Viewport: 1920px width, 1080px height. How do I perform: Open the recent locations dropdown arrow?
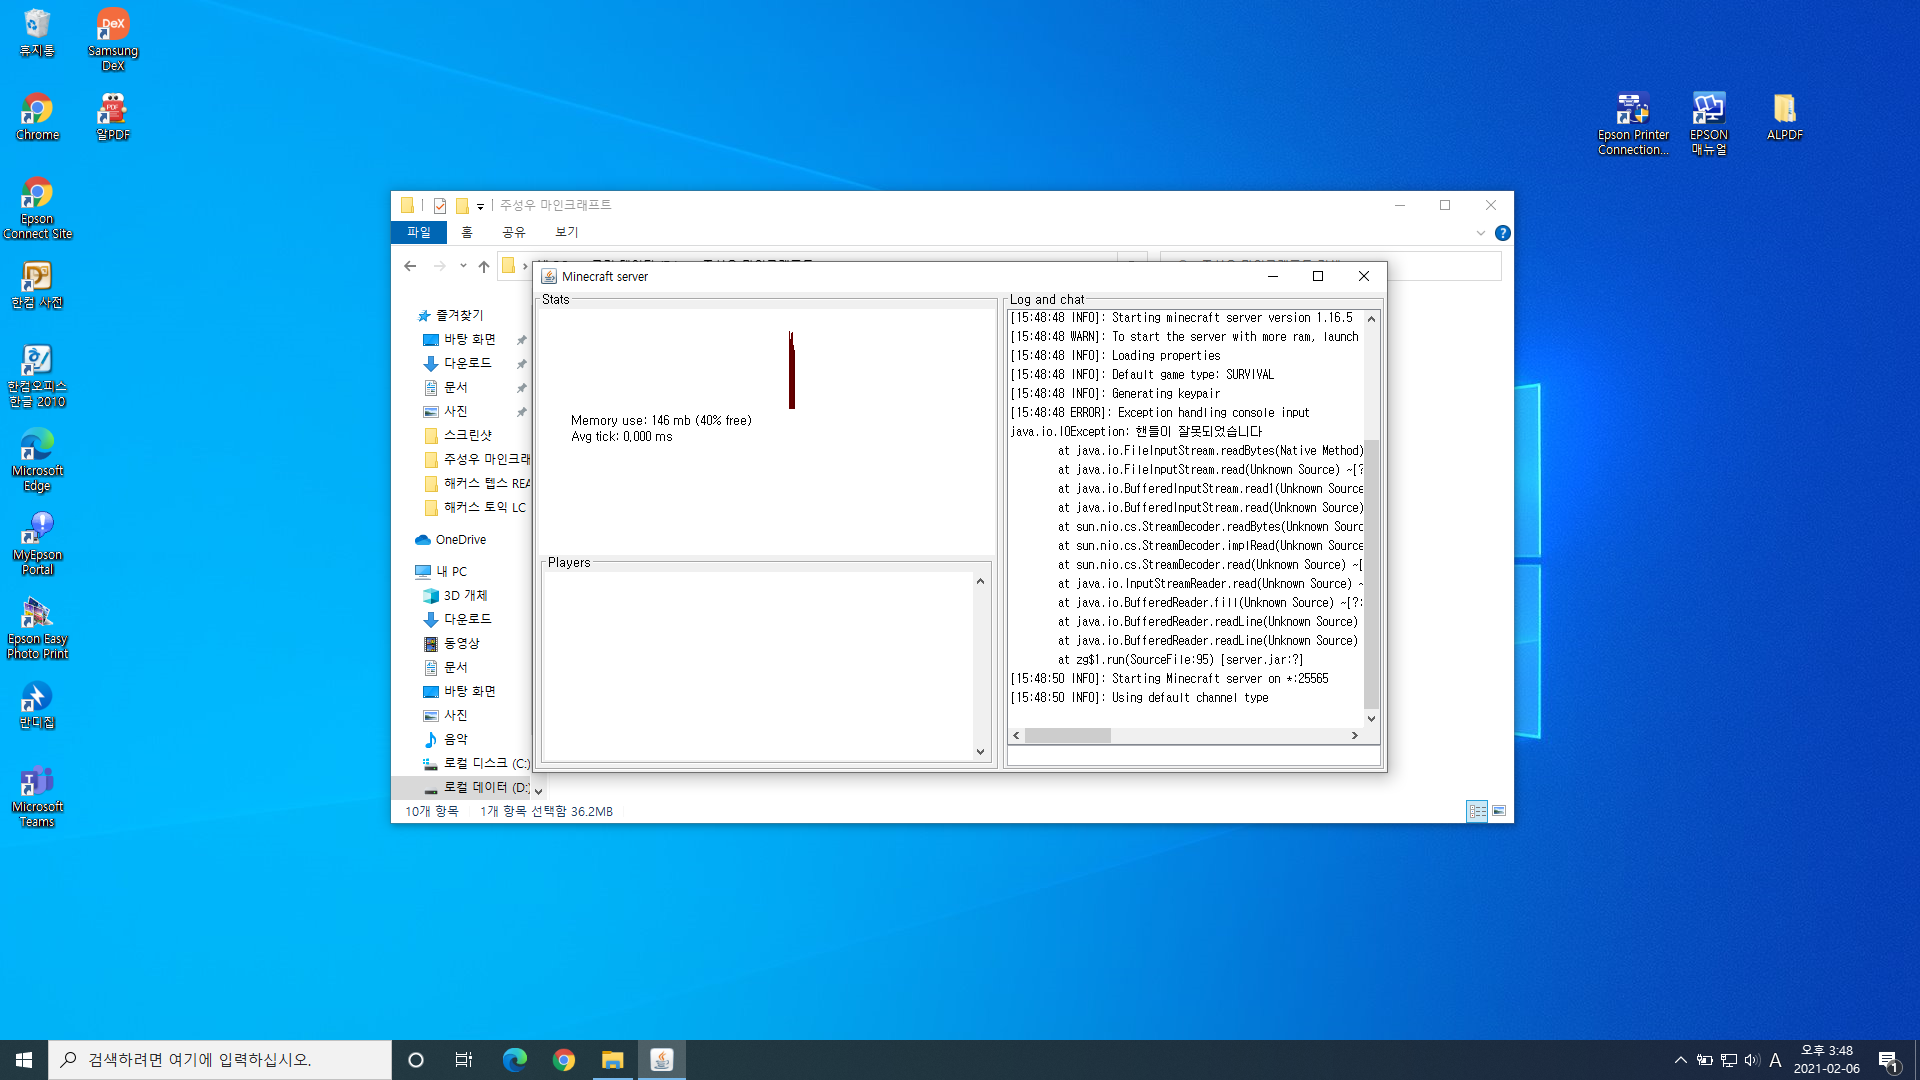[x=463, y=266]
